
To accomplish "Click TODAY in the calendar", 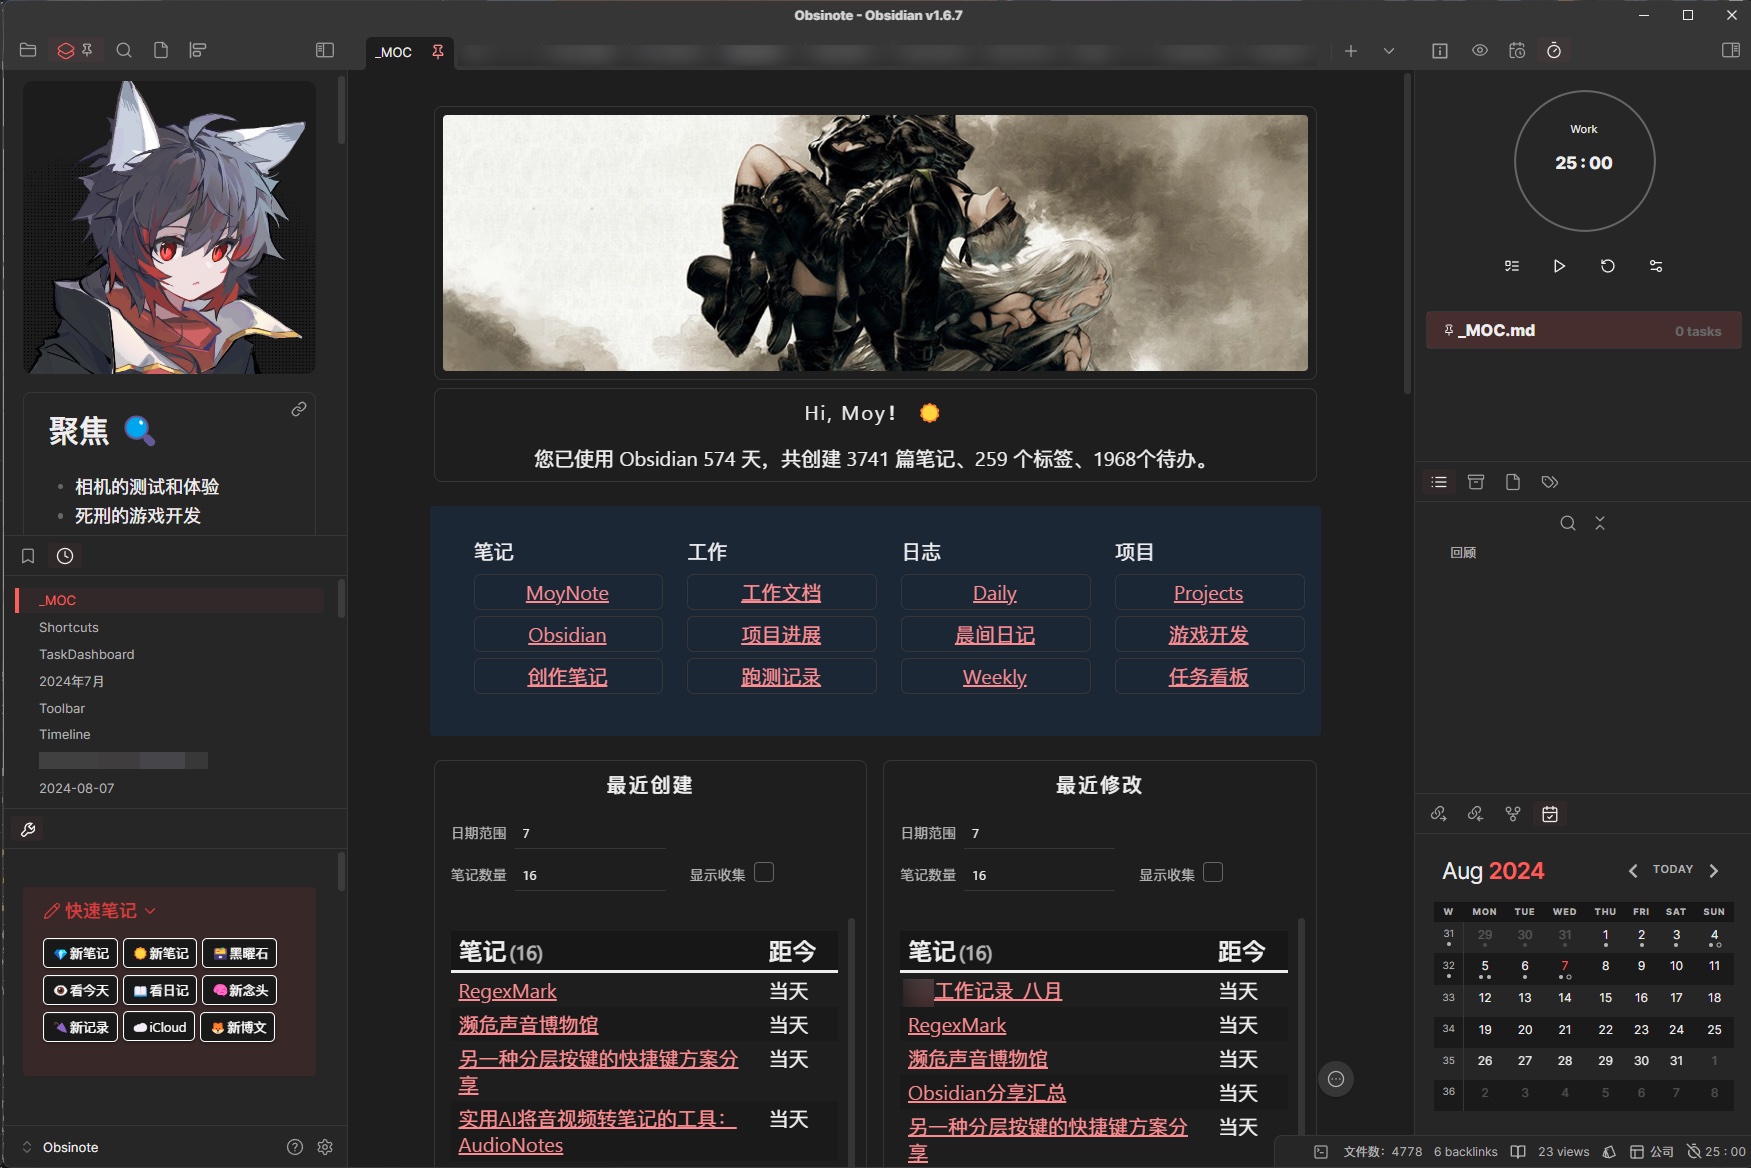I will click(1673, 870).
